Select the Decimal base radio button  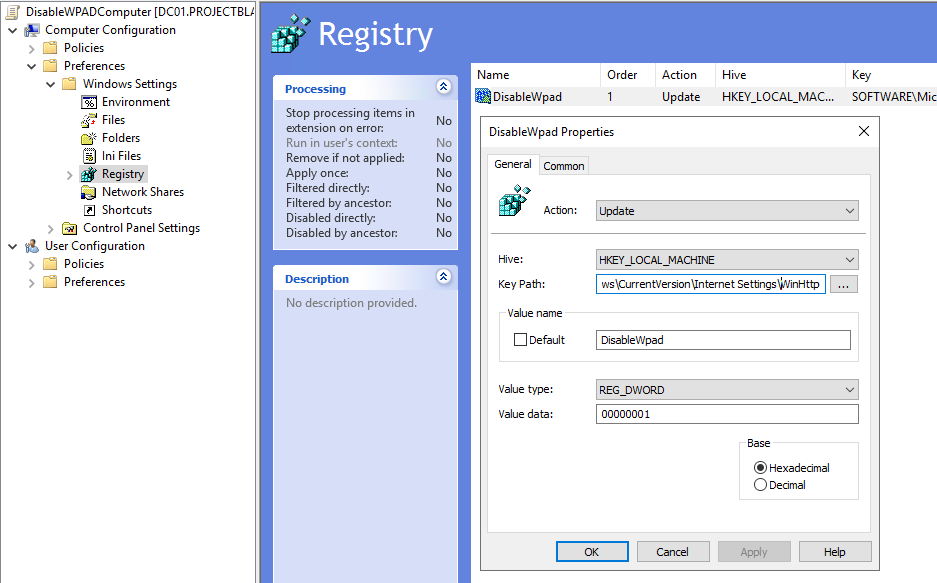[x=760, y=485]
